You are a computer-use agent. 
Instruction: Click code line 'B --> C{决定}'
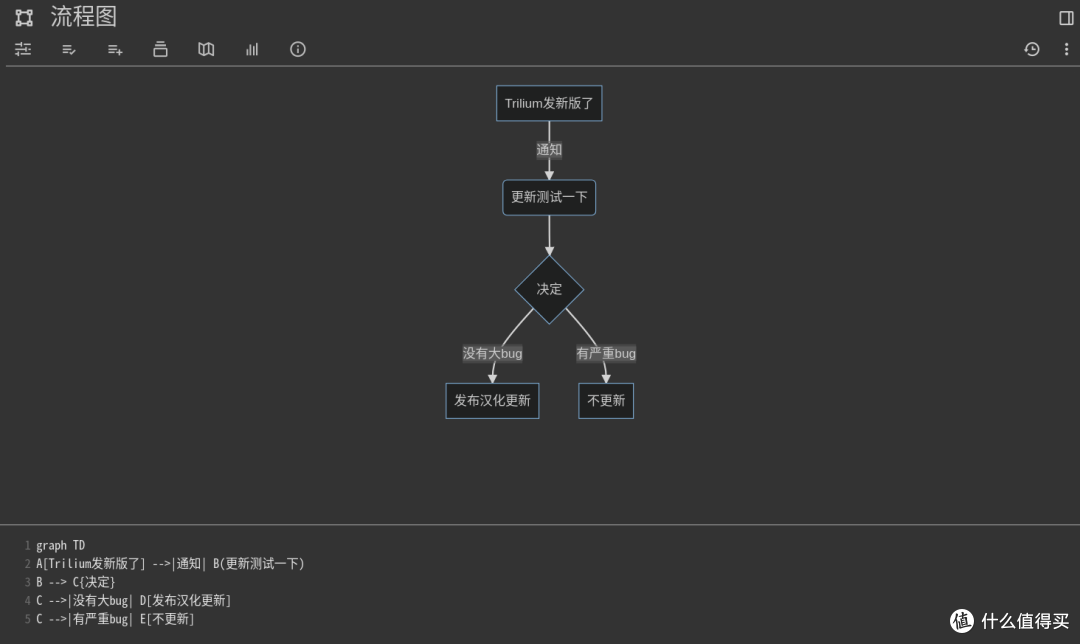pyautogui.click(x=76, y=582)
